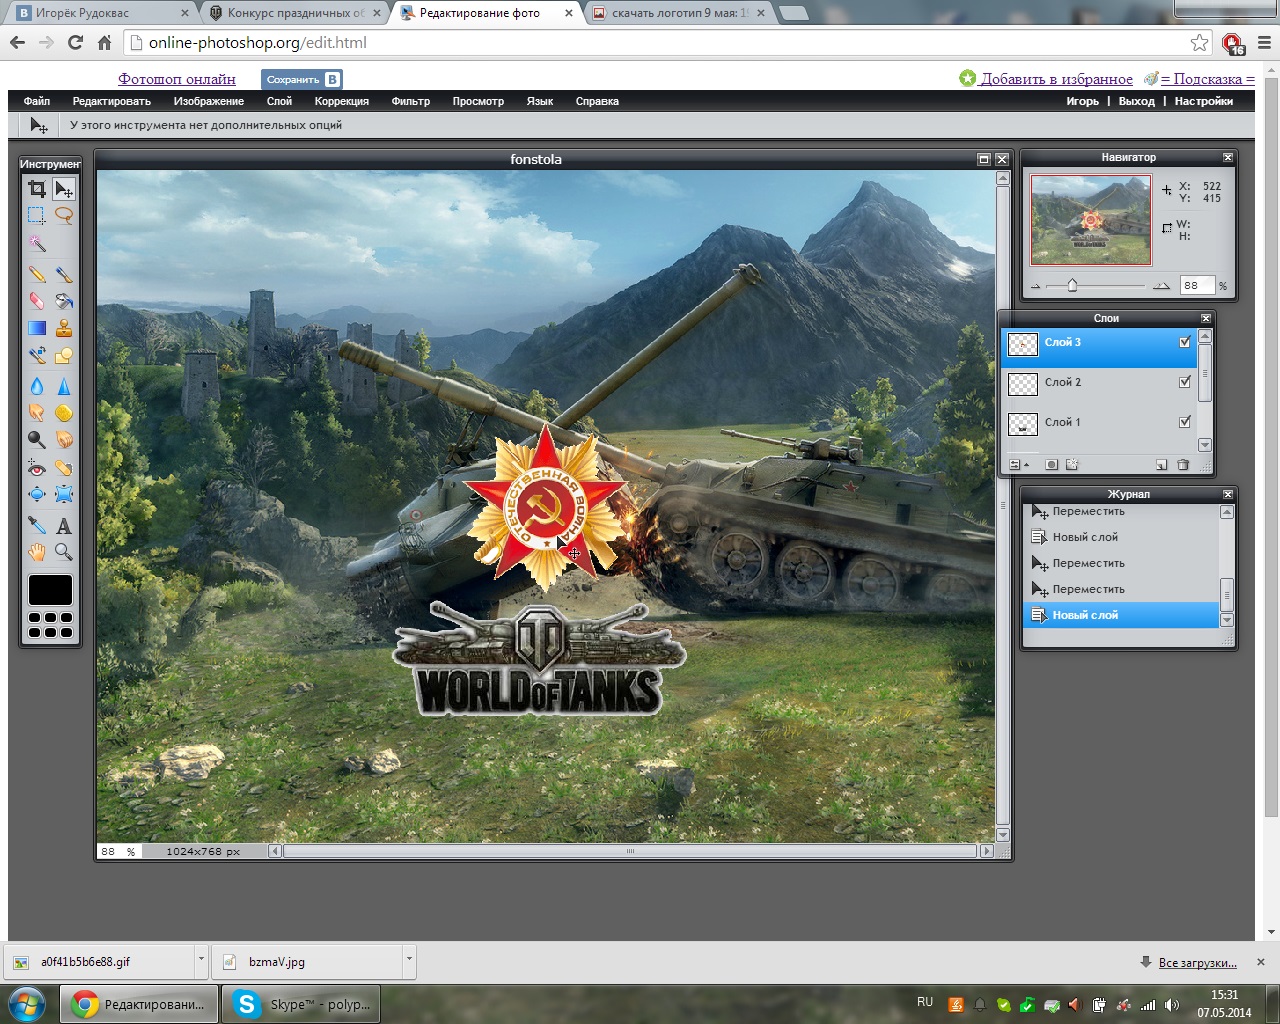Open the Фильтр menu

411,101
